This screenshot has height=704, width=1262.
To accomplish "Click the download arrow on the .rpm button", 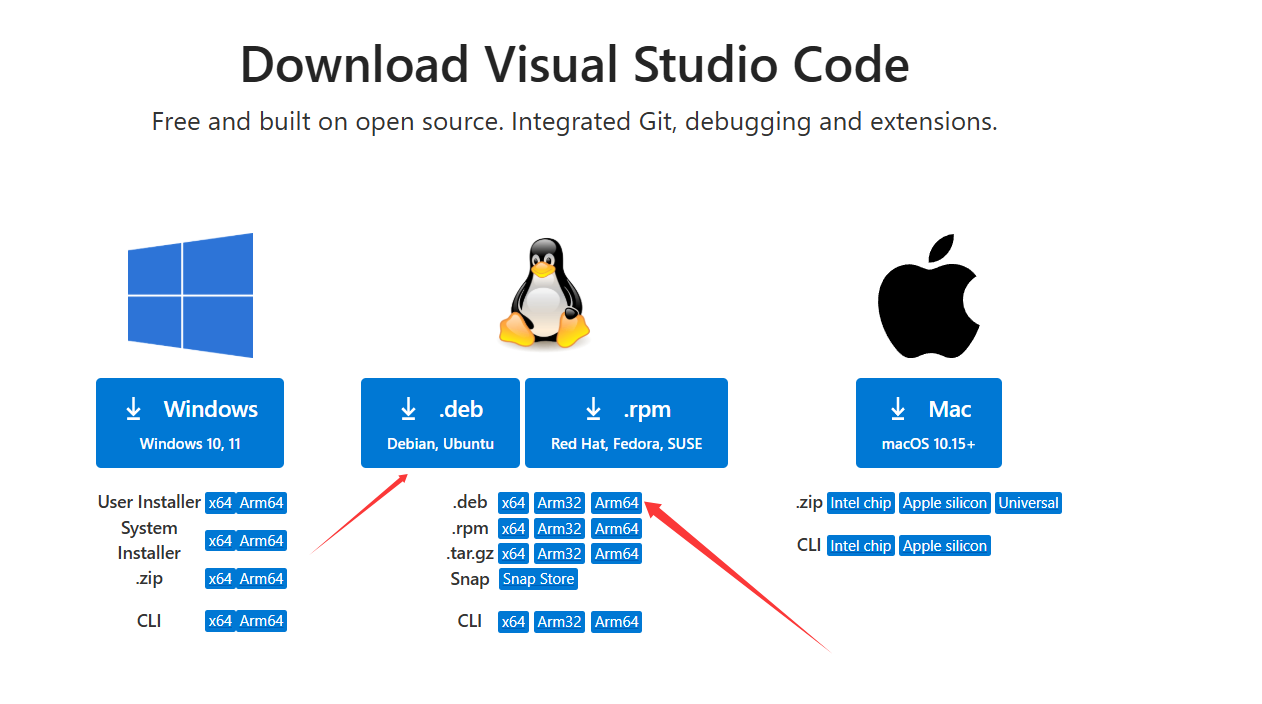I will click(x=593, y=408).
